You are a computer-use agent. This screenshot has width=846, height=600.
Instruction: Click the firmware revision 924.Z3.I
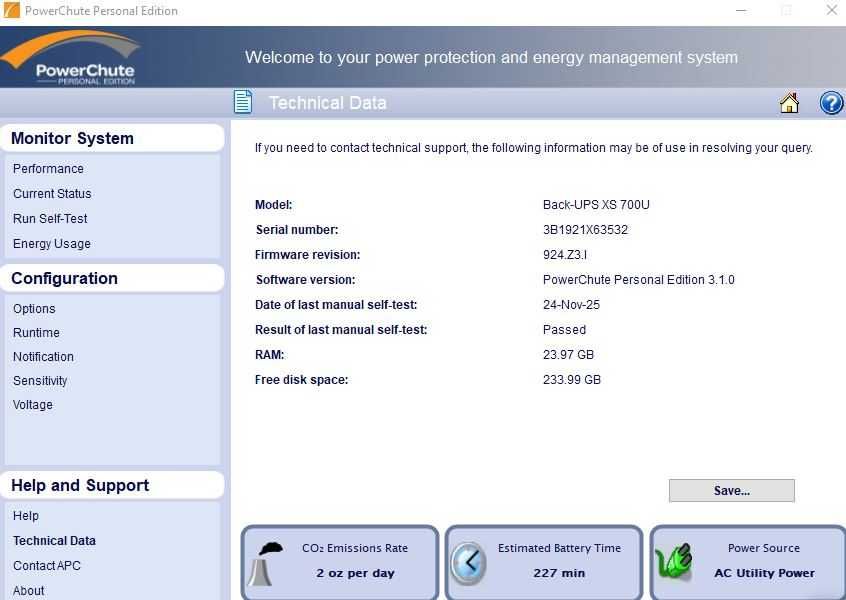click(x=565, y=255)
